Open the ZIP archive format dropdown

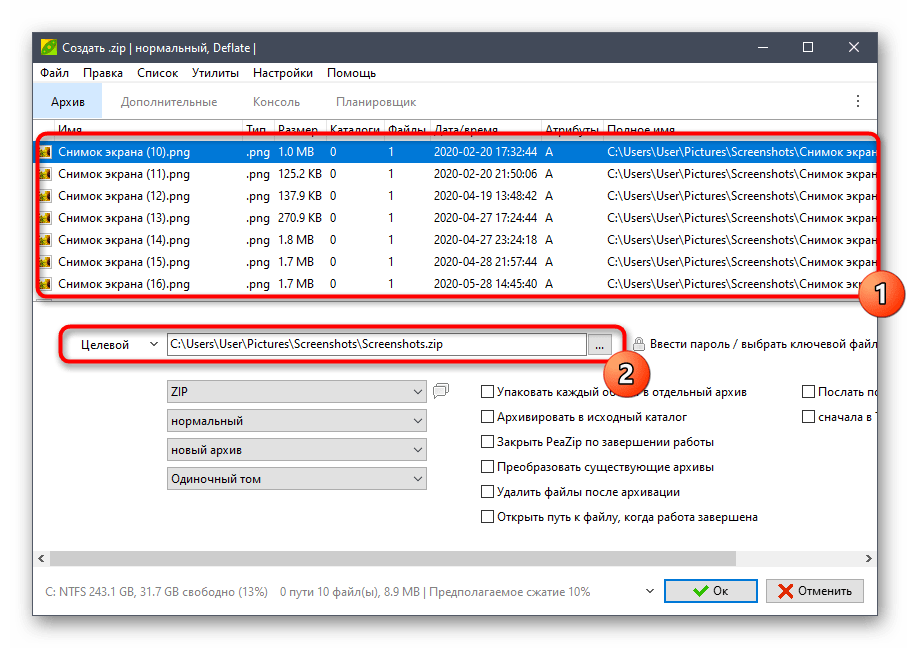[x=297, y=392]
